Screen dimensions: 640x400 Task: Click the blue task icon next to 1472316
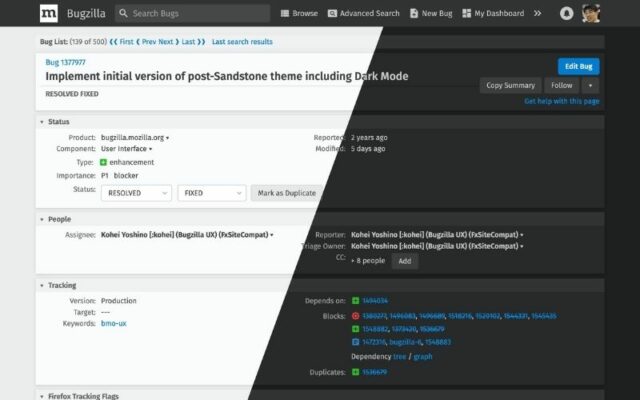356,342
